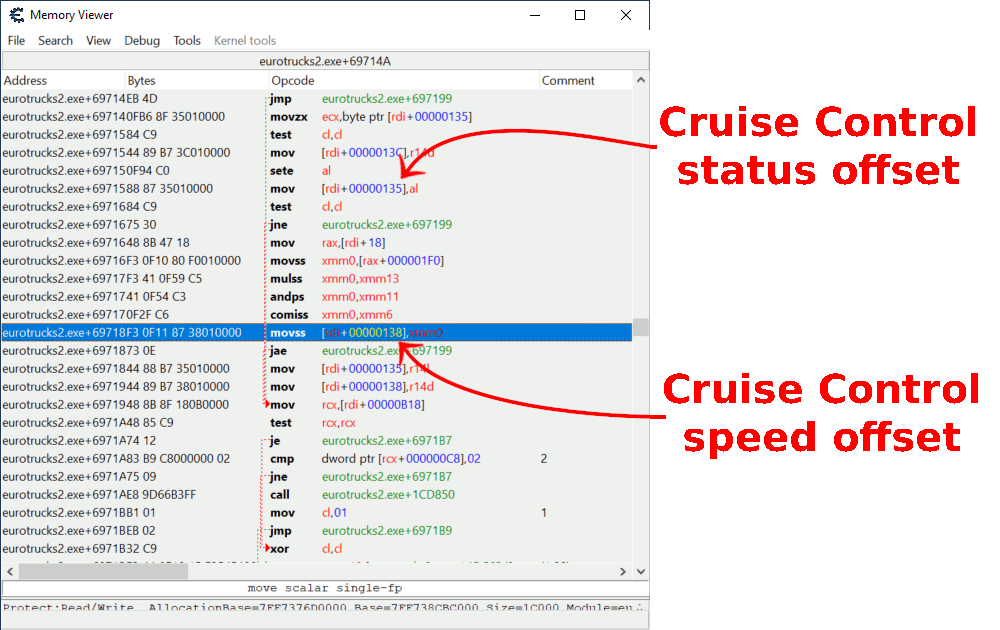Image resolution: width=1000 pixels, height=630 pixels.
Task: Select the jae eurotrucks2.exe+697199 row
Action: pos(317,350)
